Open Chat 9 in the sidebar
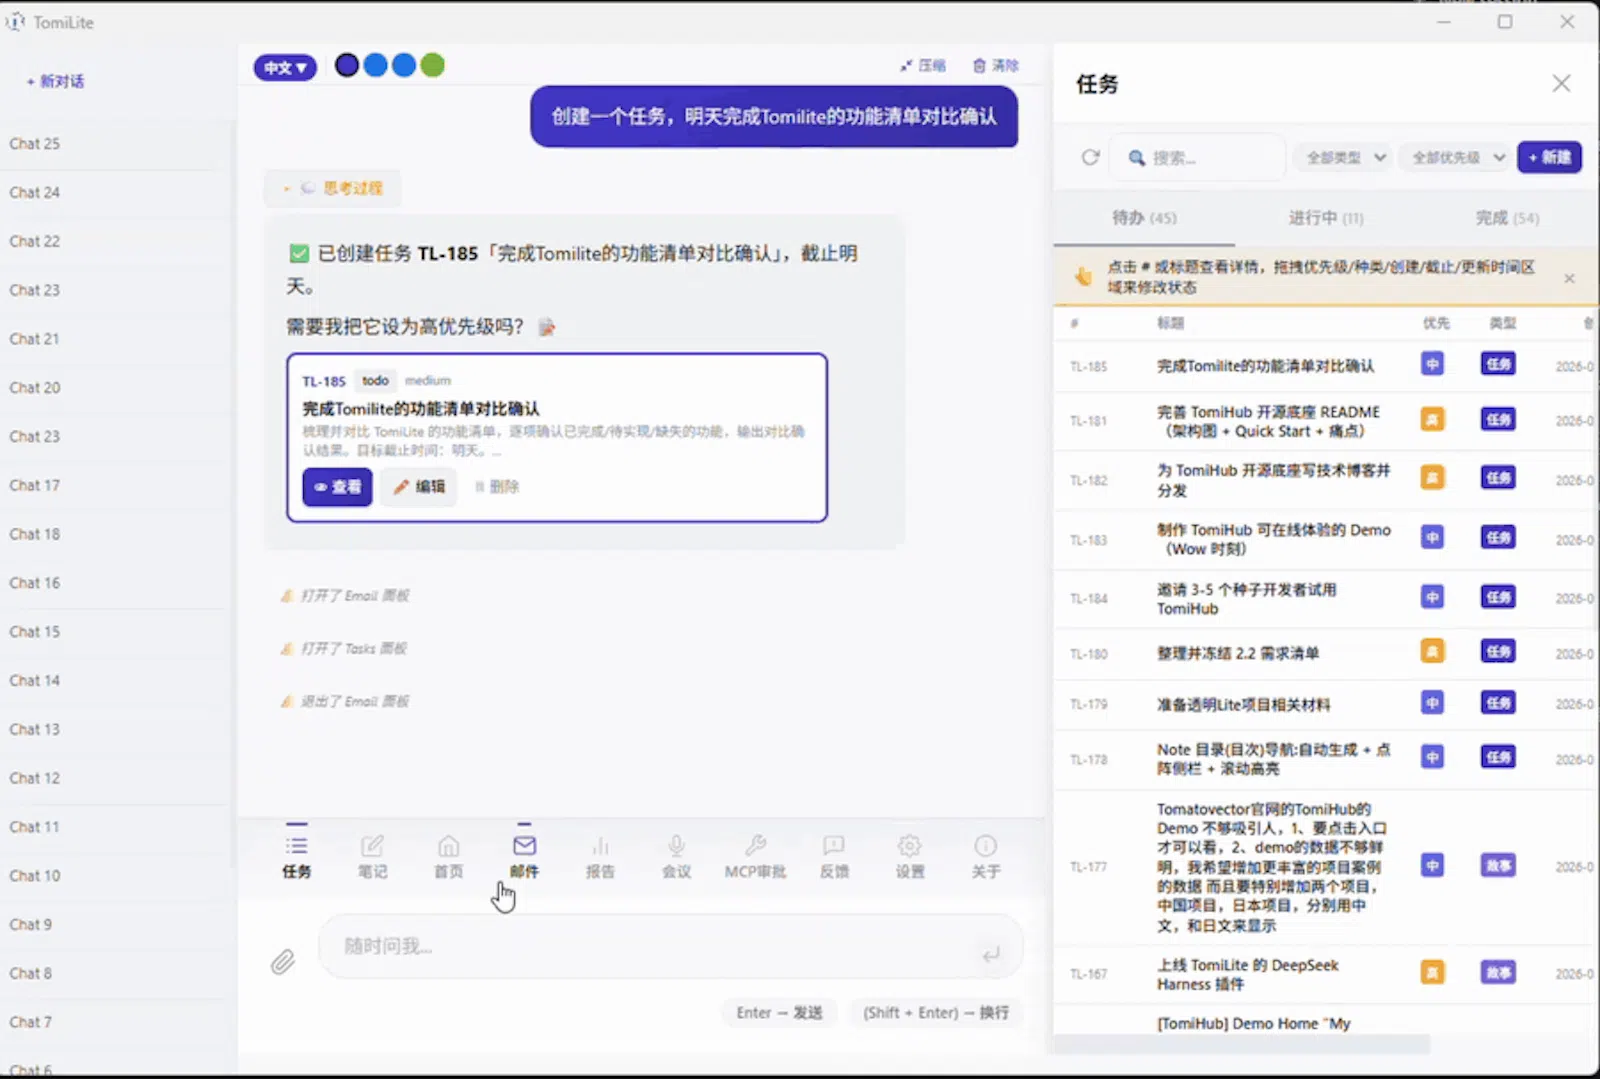Screen dimensions: 1600x1079 116,924
